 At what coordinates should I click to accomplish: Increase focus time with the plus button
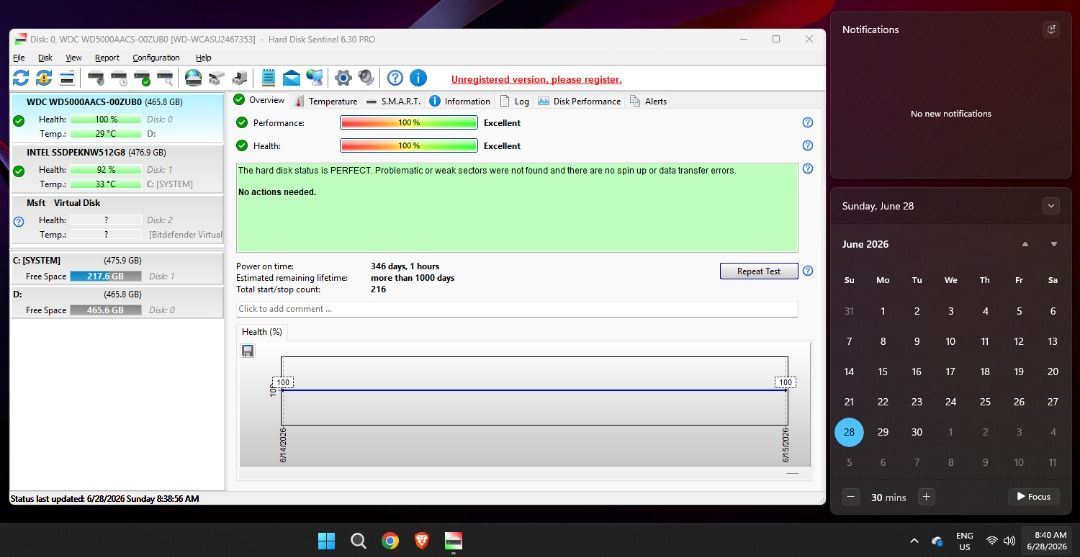[x=926, y=496]
